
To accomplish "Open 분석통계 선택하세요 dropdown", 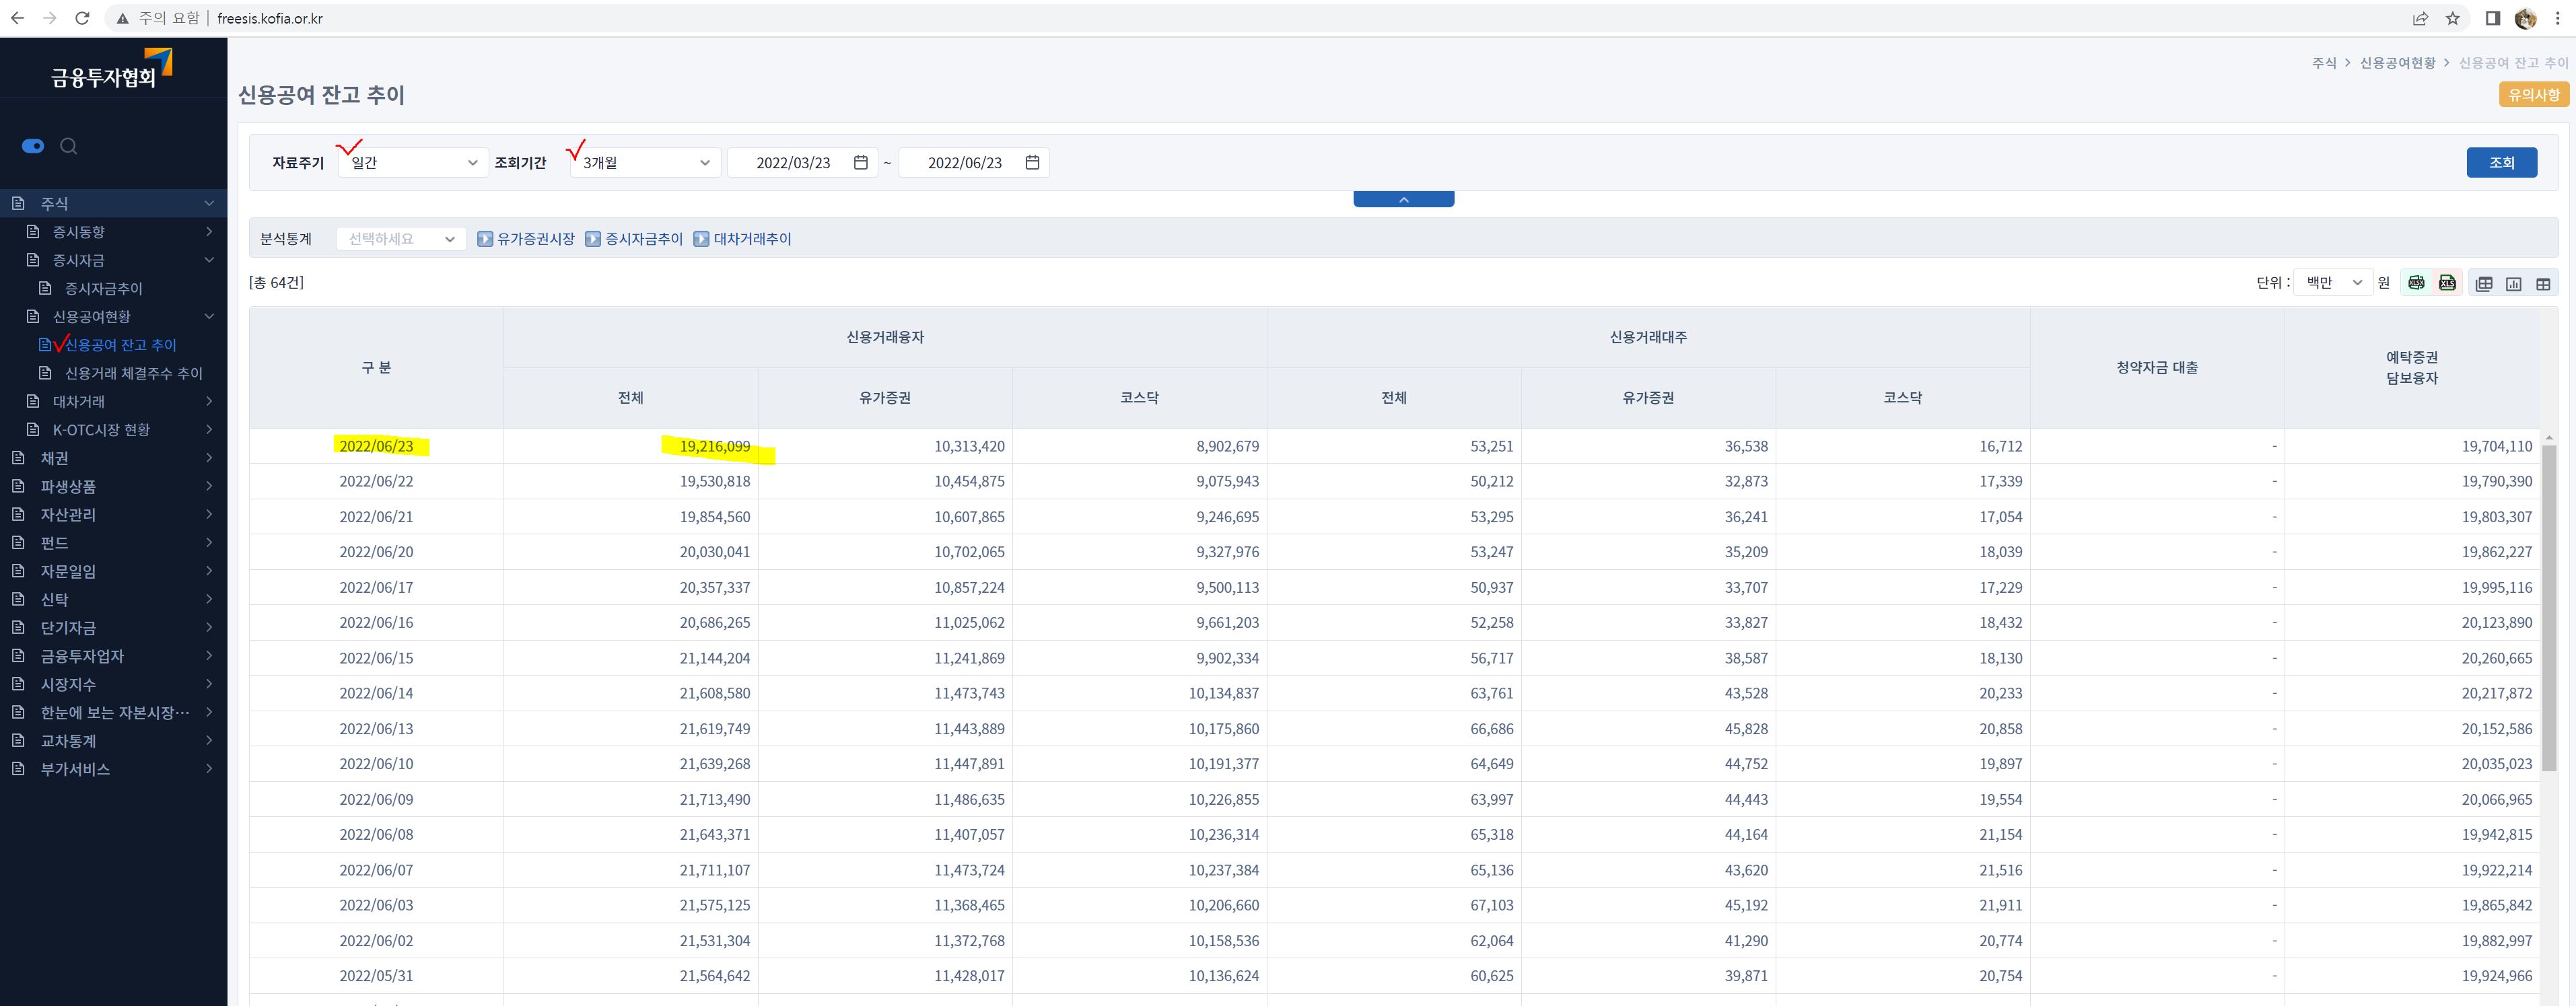I will (401, 239).
